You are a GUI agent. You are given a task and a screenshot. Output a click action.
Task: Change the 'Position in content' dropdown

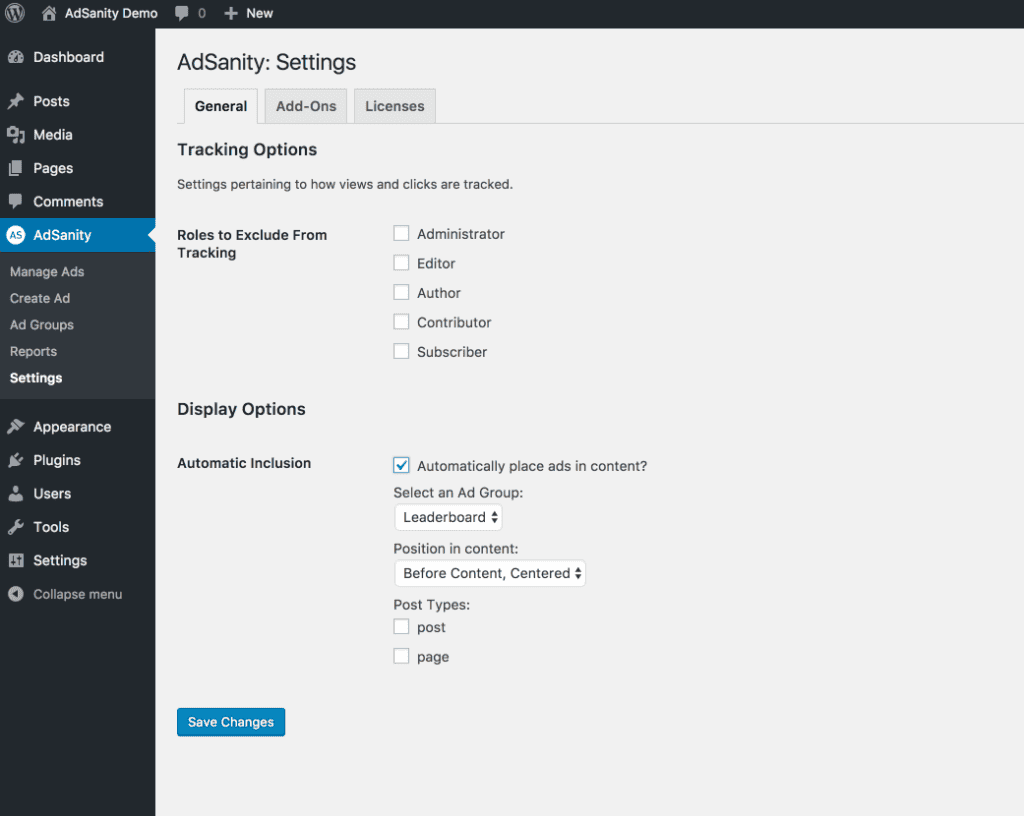[489, 573]
